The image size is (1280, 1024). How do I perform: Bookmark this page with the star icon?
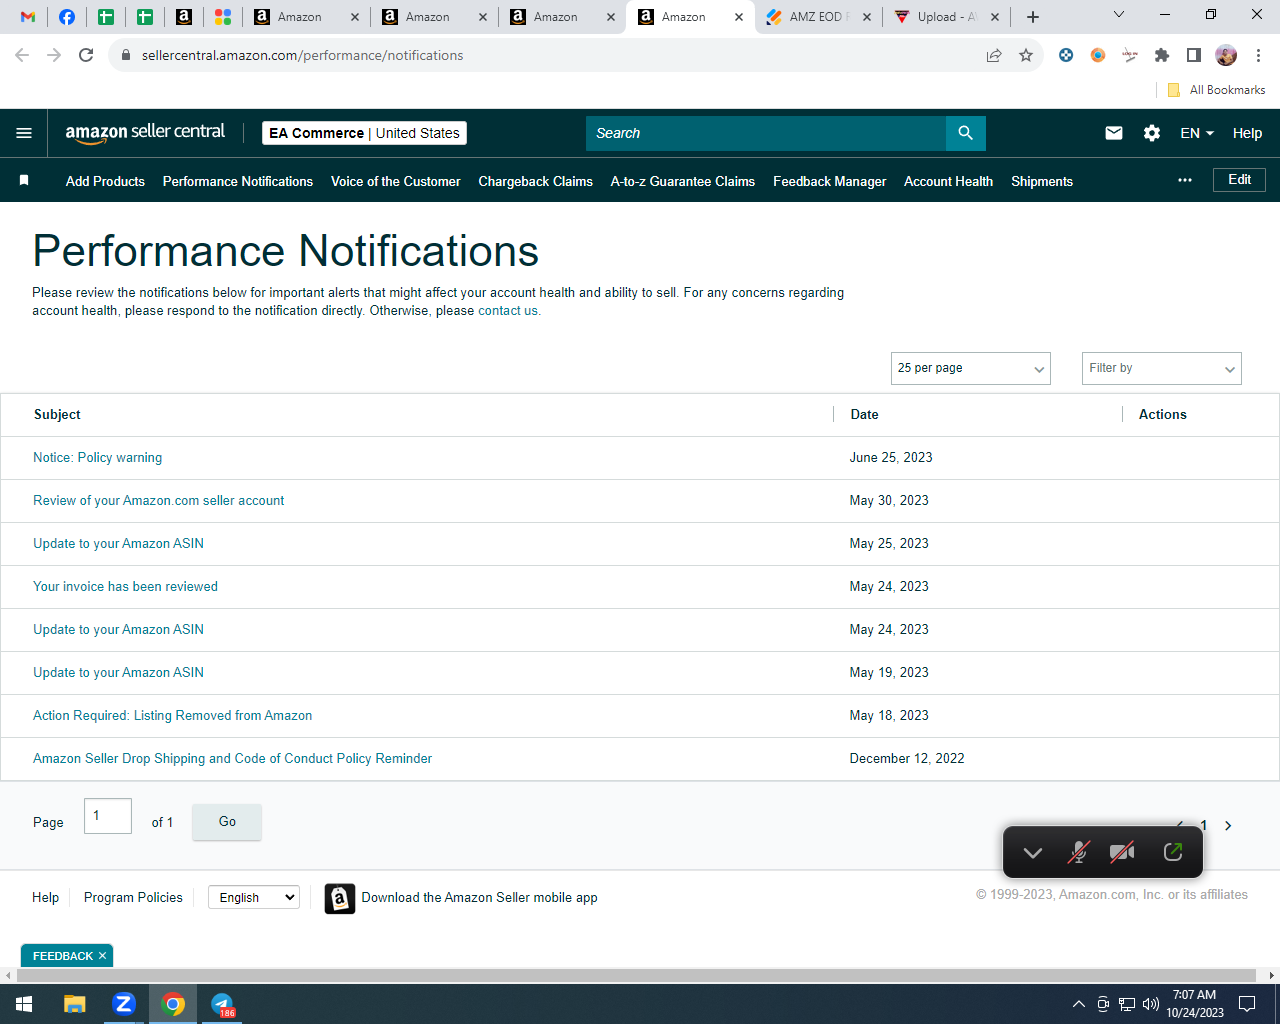(1026, 55)
